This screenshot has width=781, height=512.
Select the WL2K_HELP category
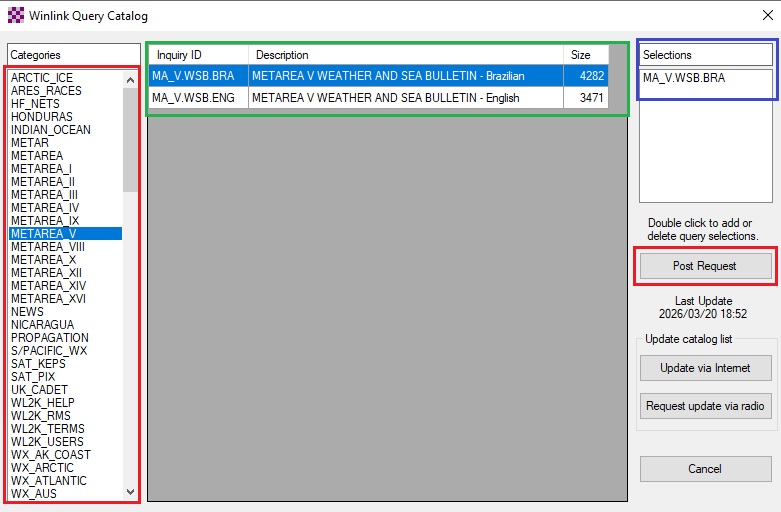coord(43,403)
